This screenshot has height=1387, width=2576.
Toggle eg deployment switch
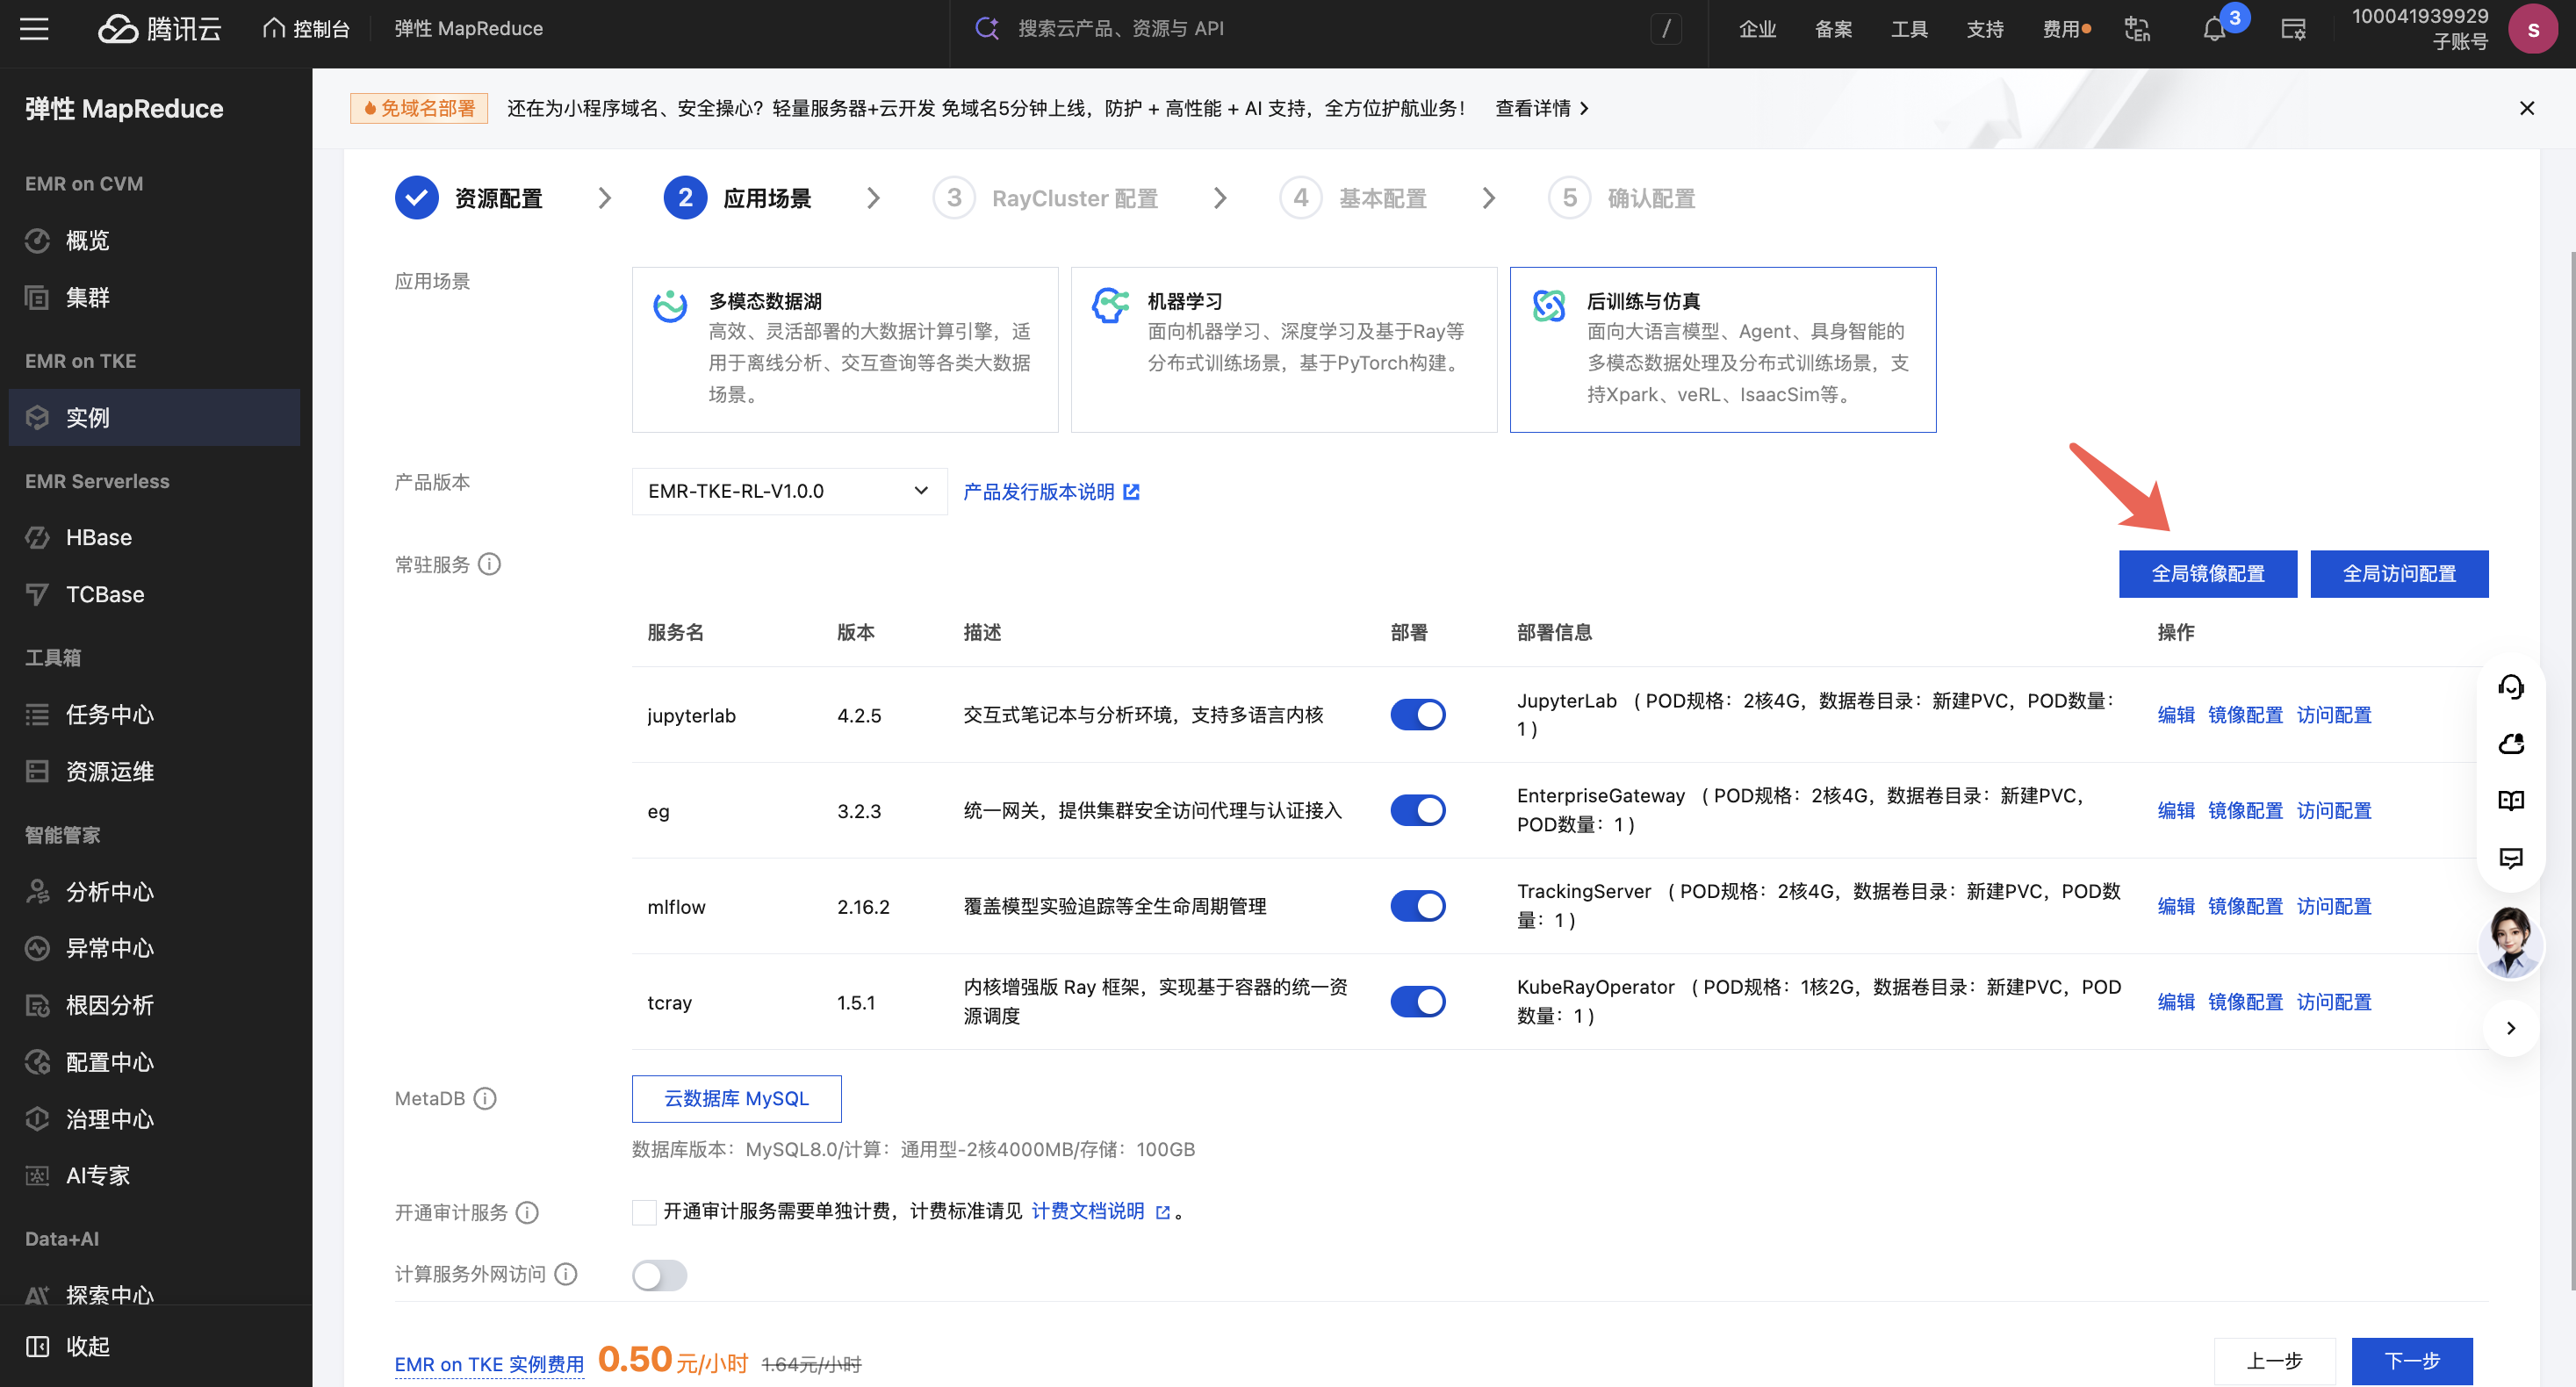coord(1417,810)
